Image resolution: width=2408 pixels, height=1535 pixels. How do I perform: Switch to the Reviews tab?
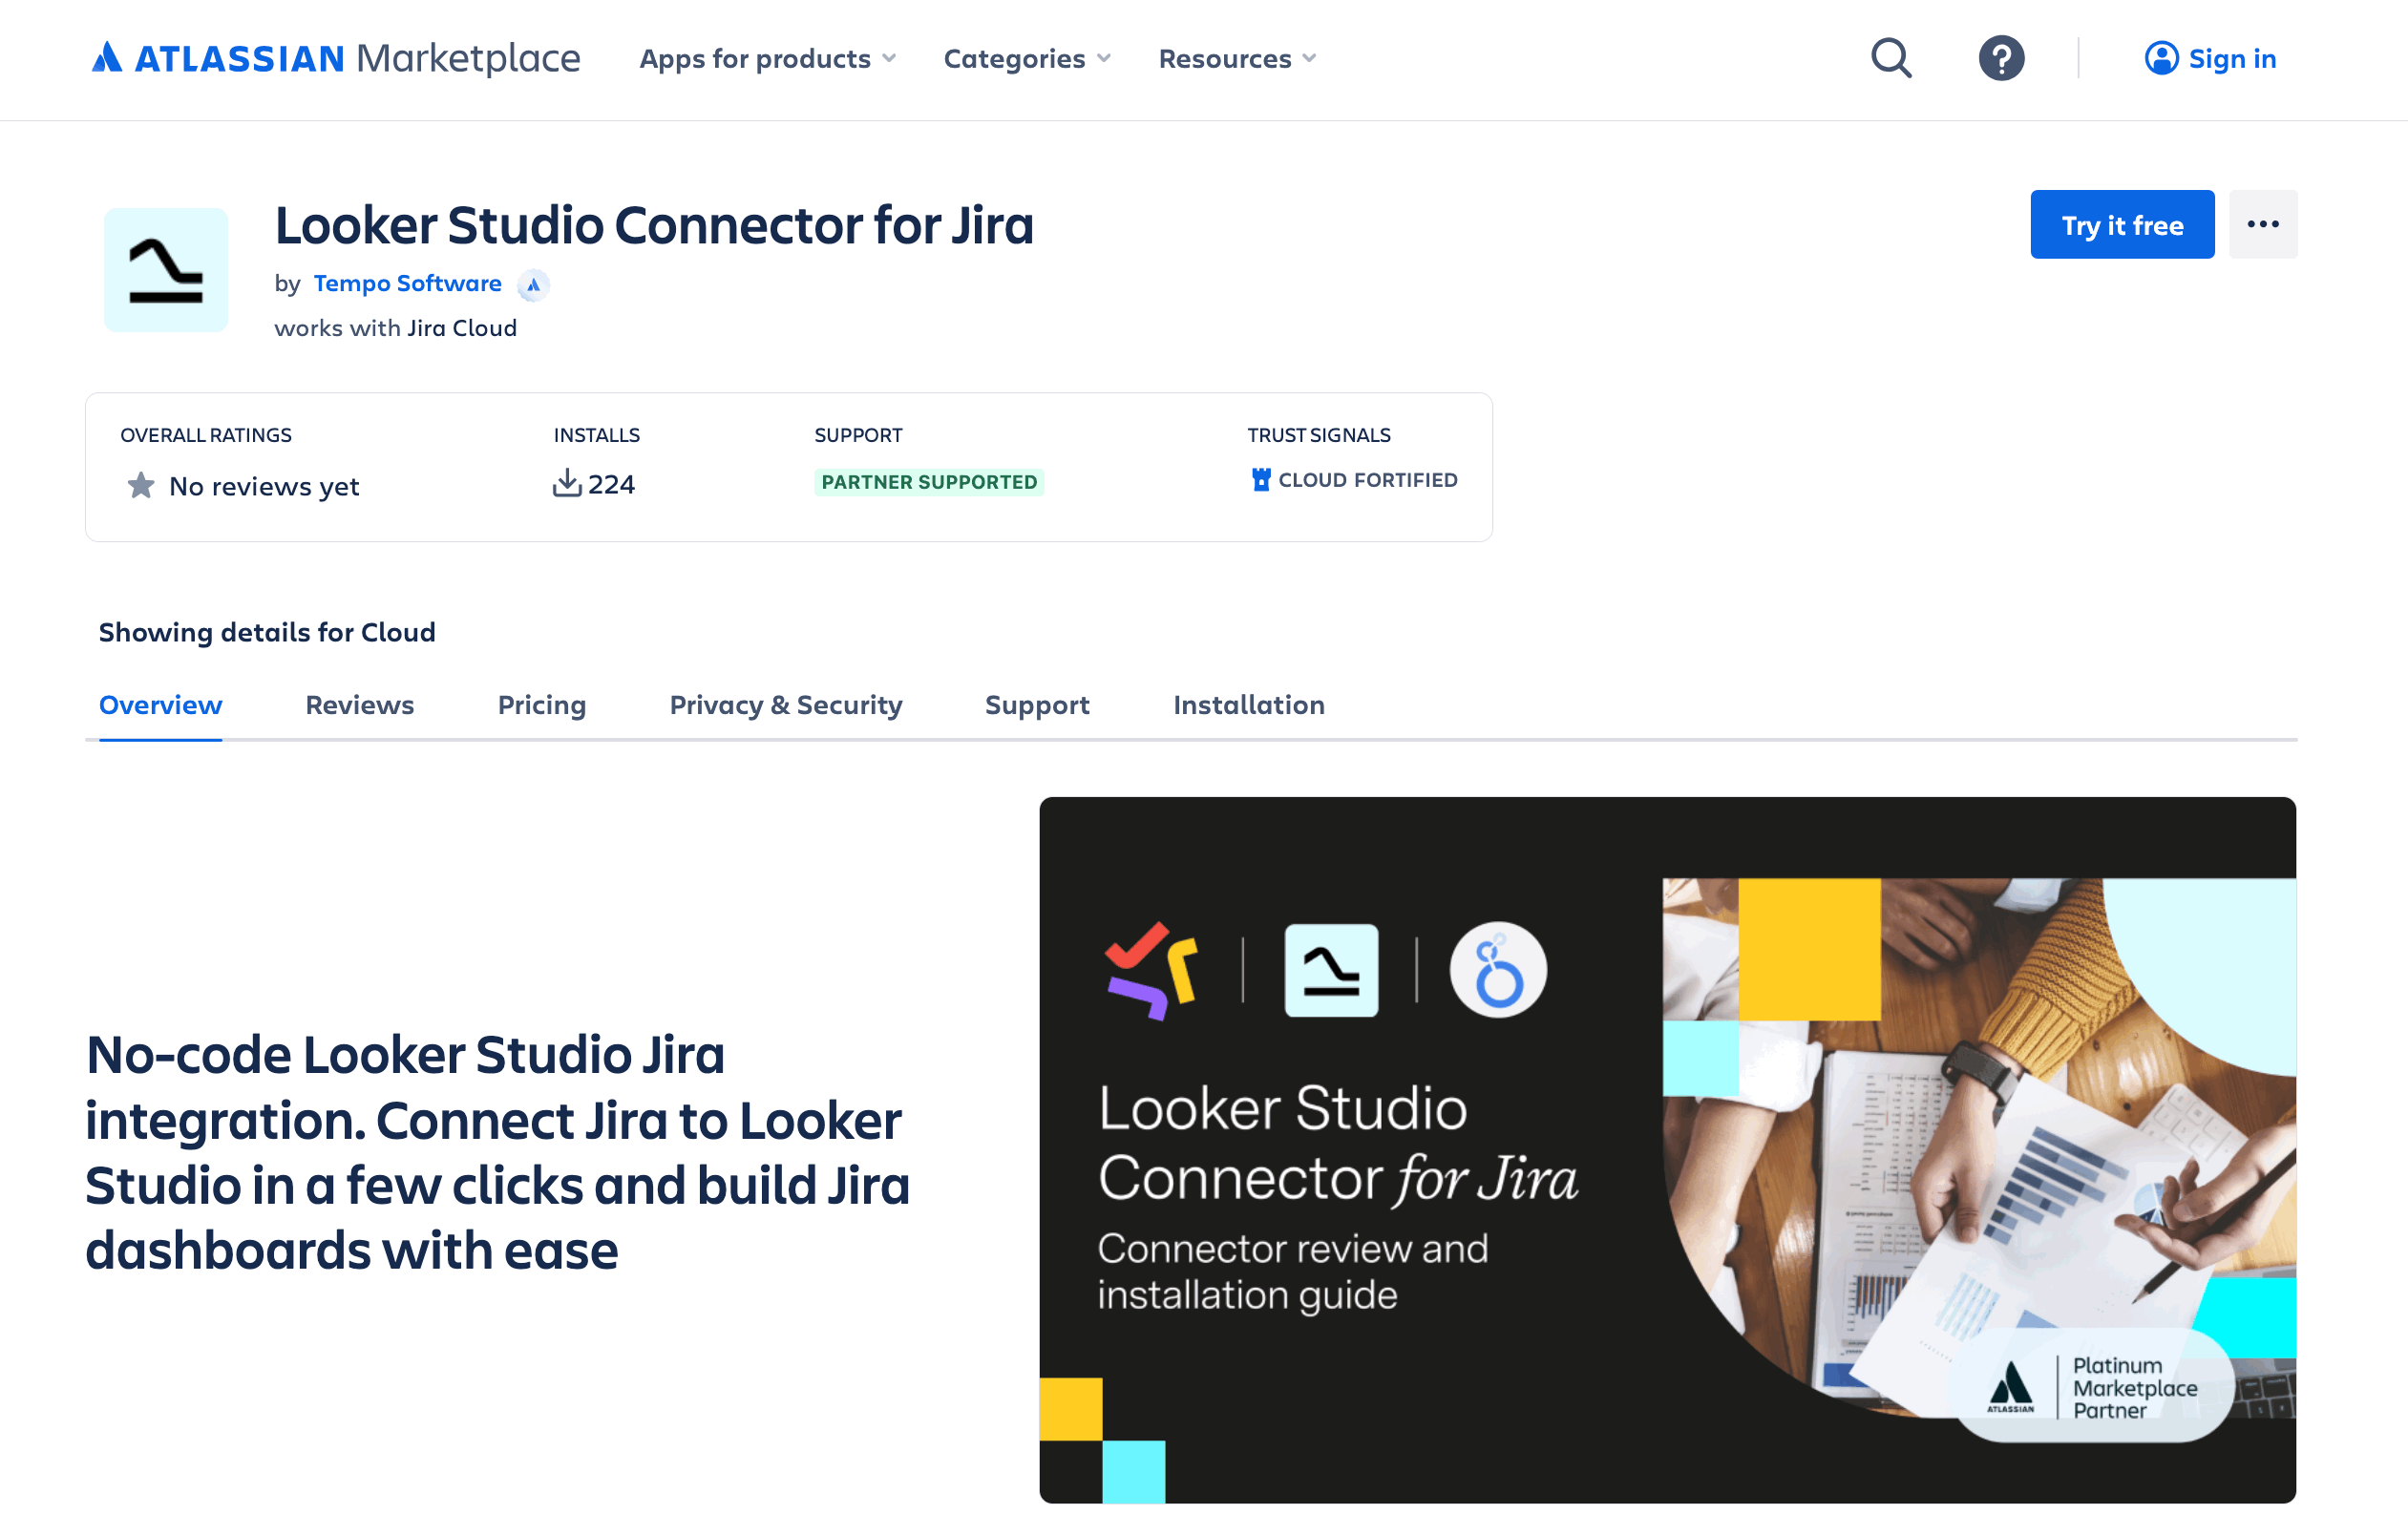pos(359,705)
